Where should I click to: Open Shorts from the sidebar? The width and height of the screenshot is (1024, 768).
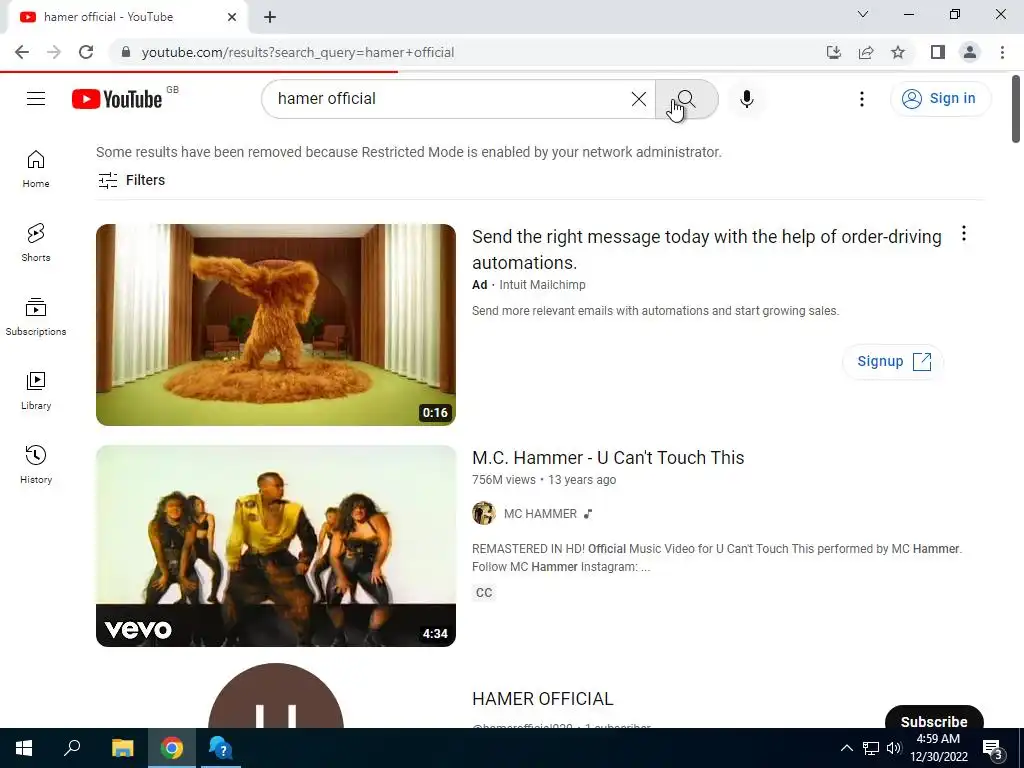[x=36, y=243]
